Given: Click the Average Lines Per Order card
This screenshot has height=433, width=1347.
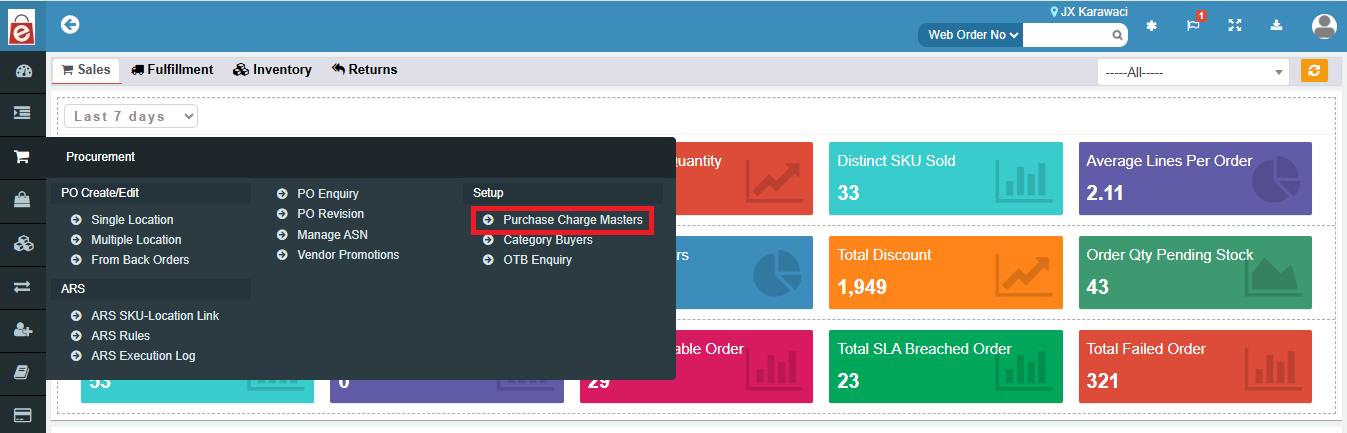Looking at the screenshot, I should point(1195,178).
